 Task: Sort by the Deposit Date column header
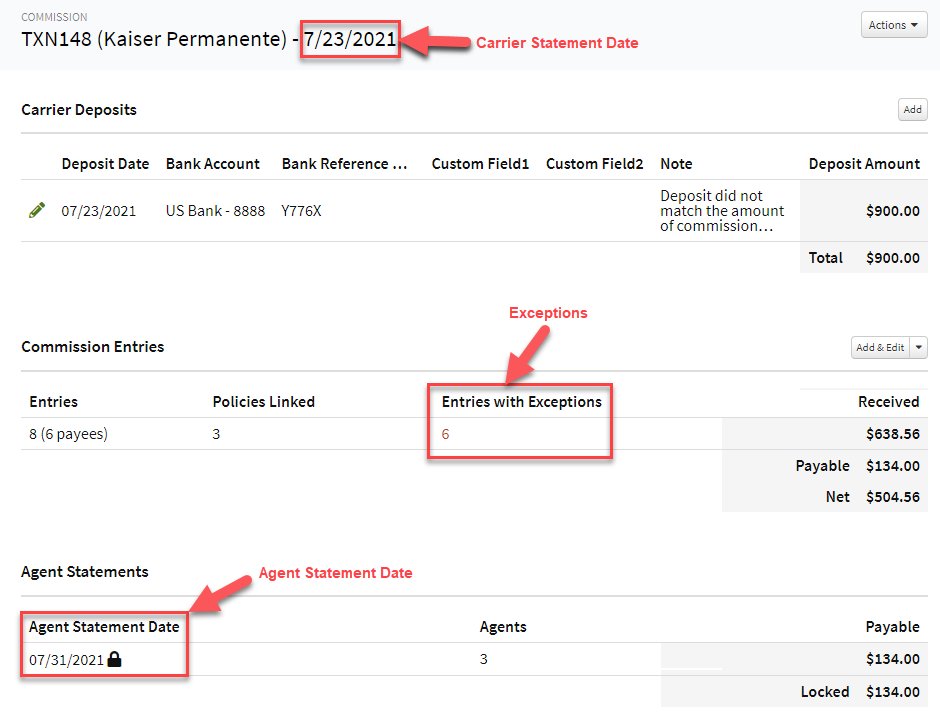tap(105, 163)
